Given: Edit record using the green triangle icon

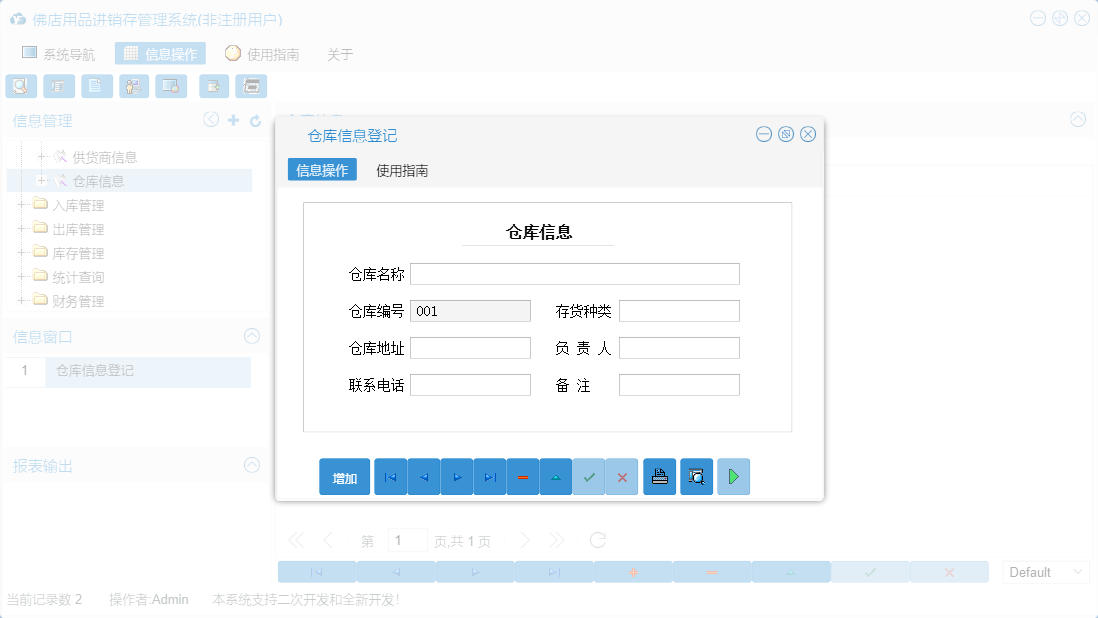Looking at the screenshot, I should (x=556, y=477).
